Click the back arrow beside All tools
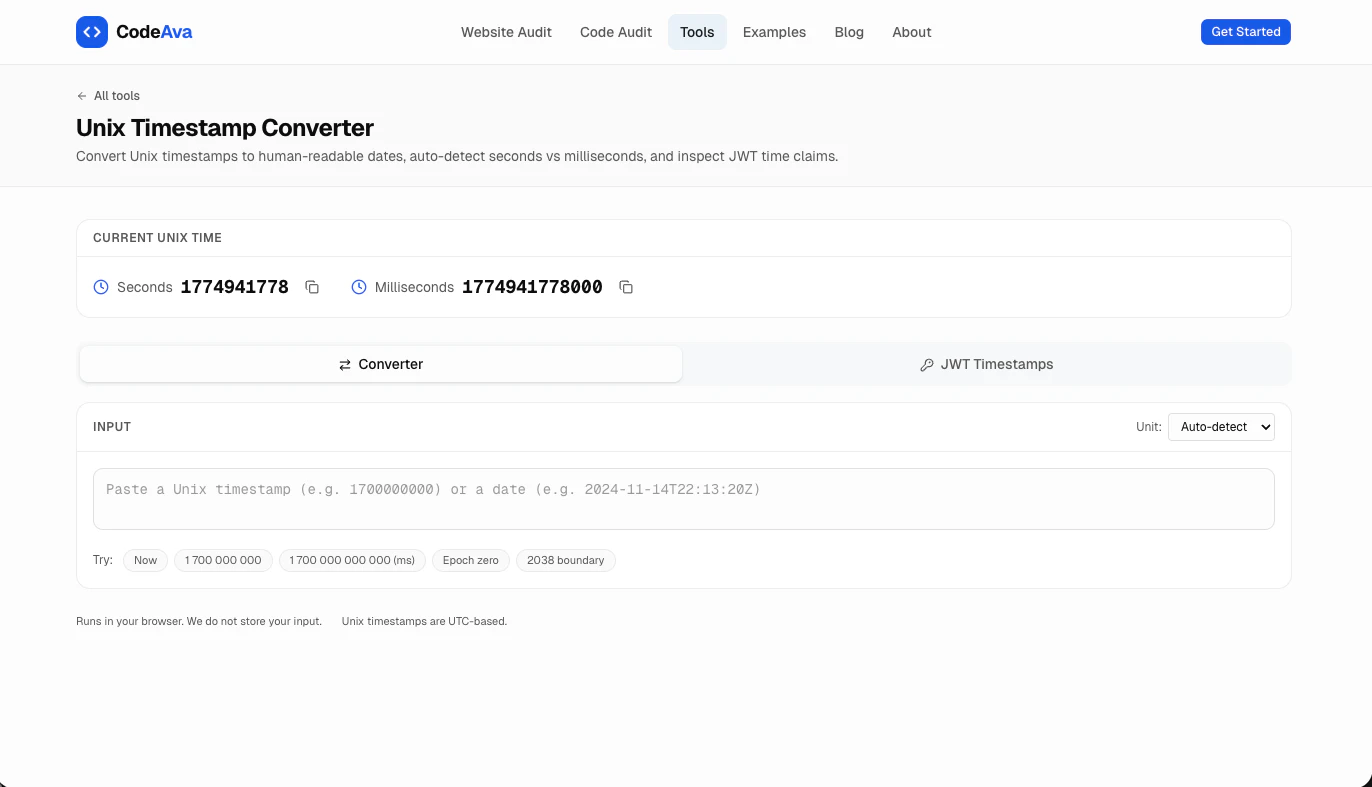Viewport: 1372px width, 787px height. pyautogui.click(x=80, y=95)
